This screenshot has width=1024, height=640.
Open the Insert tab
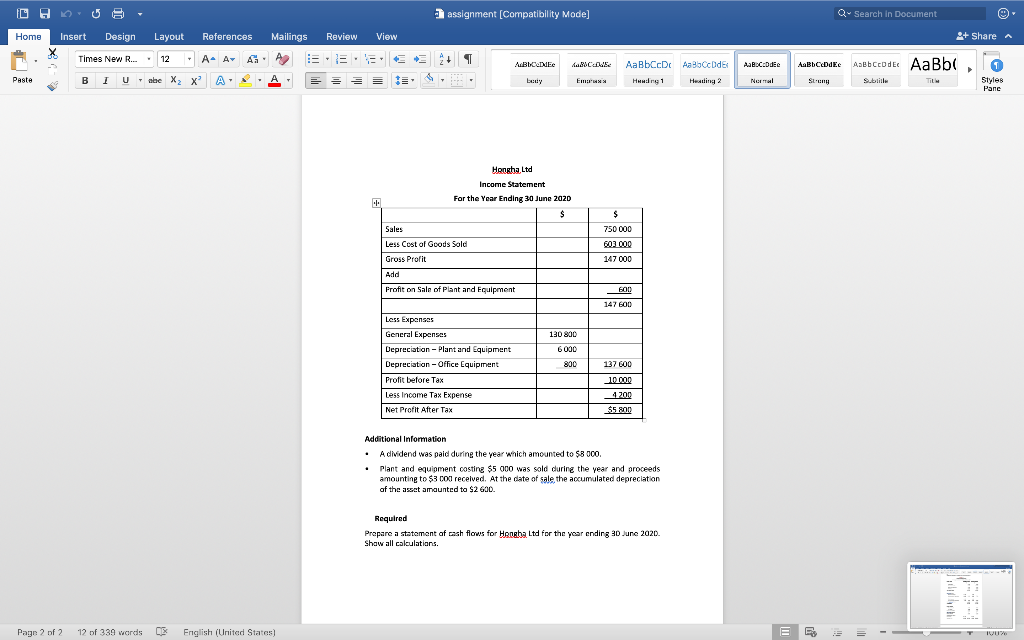pos(73,37)
